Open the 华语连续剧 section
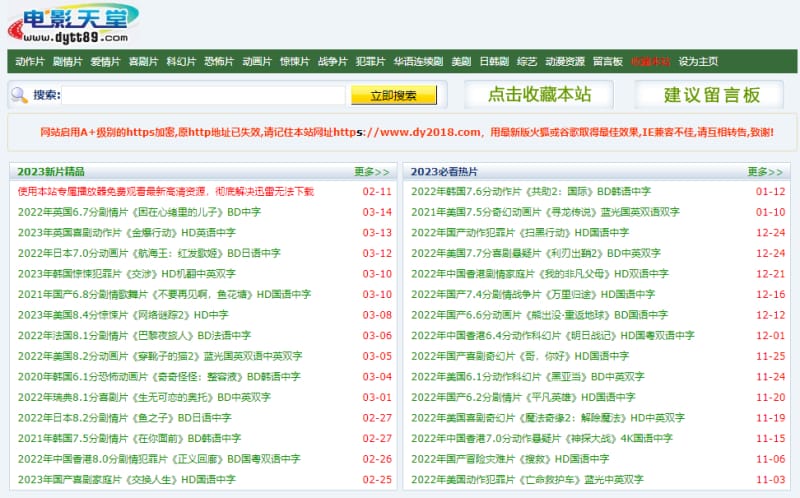Screen dimensions: 800x498 (418, 62)
